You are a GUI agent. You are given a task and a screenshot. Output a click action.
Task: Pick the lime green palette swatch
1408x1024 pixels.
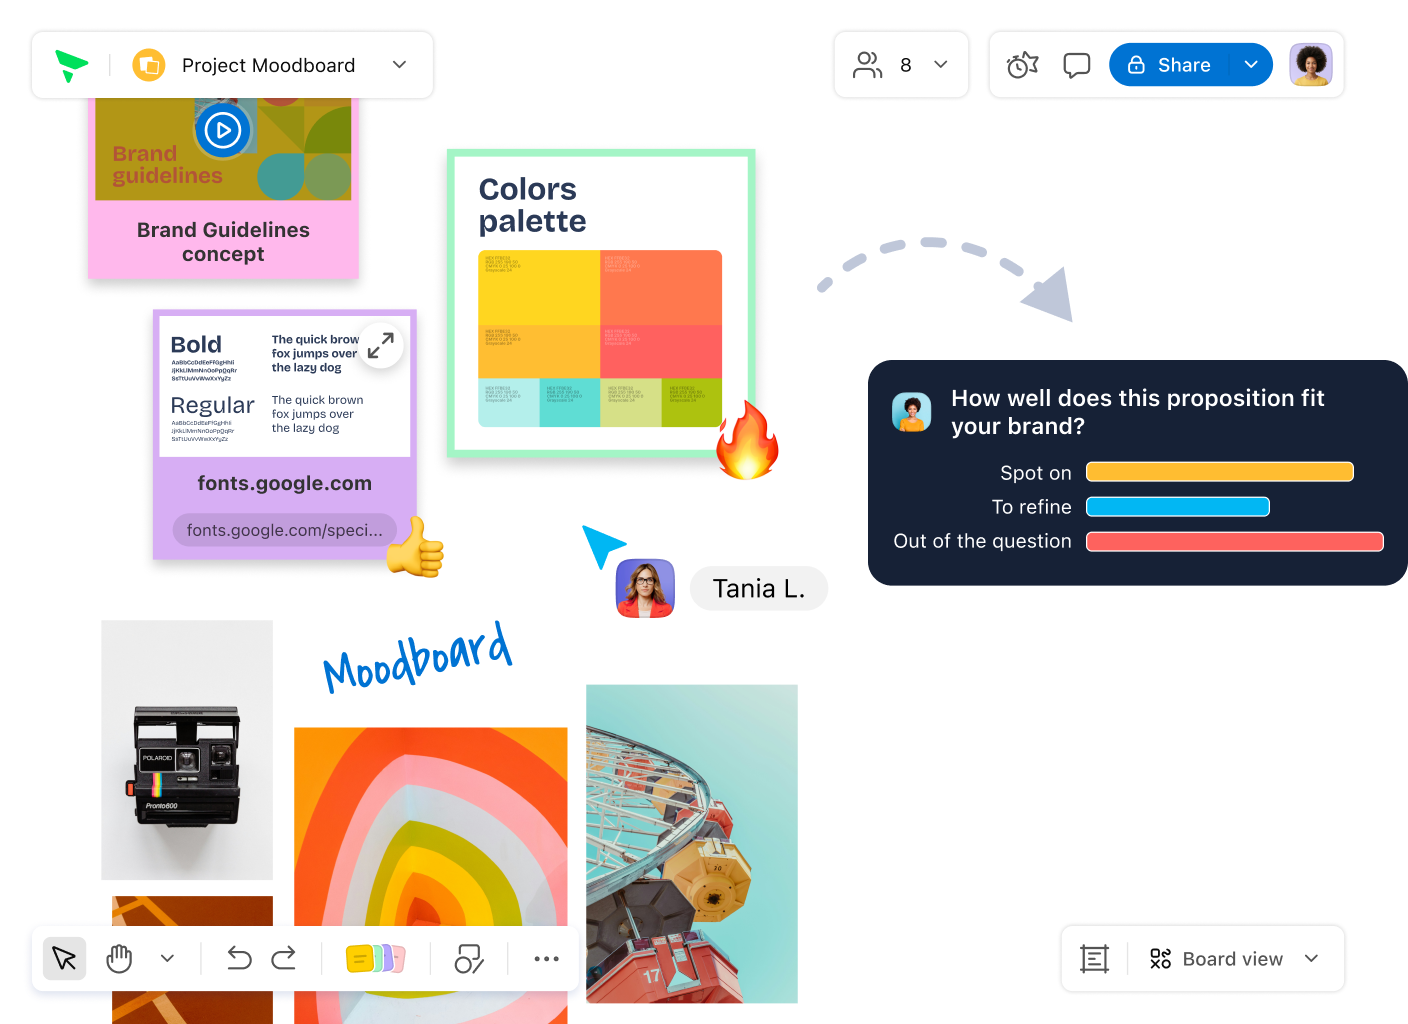pyautogui.click(x=692, y=402)
